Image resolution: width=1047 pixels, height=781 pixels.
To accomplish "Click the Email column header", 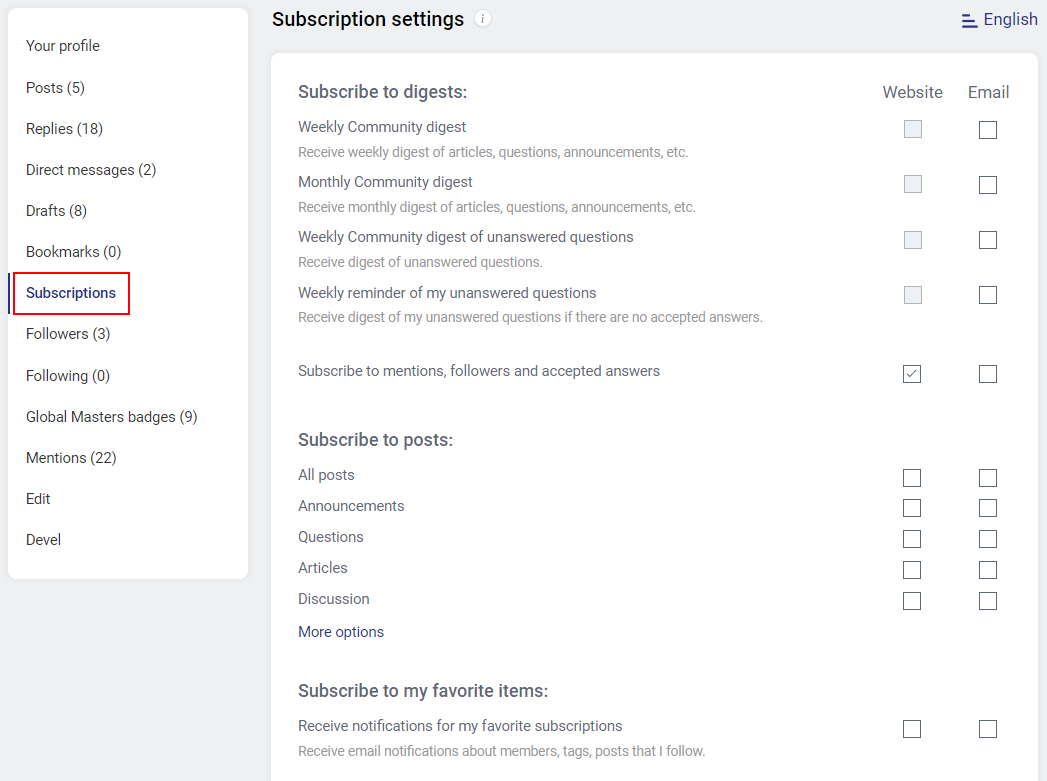I will click(x=988, y=92).
